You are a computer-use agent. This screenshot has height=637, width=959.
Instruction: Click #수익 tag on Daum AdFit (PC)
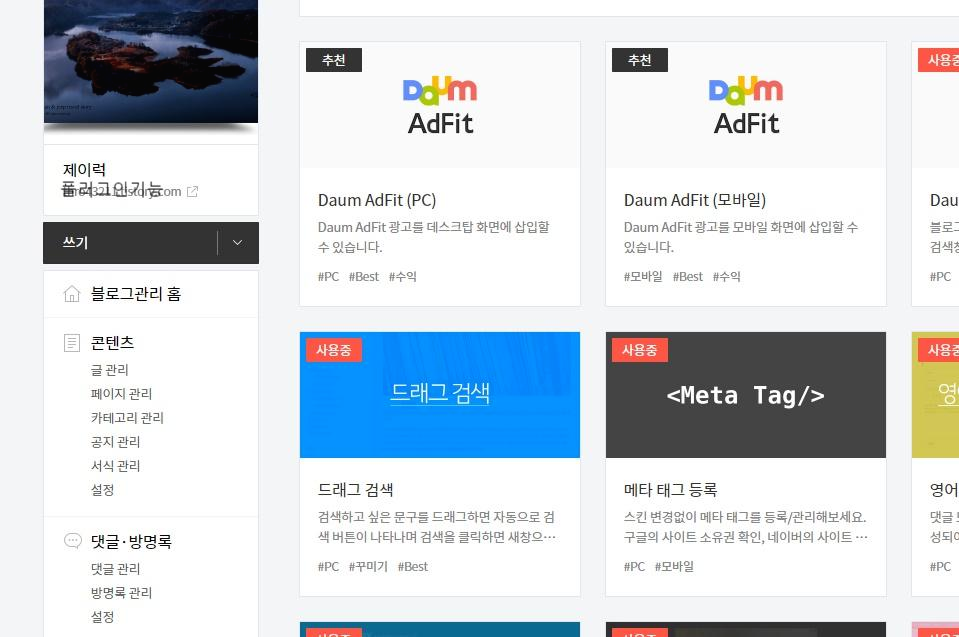(402, 276)
